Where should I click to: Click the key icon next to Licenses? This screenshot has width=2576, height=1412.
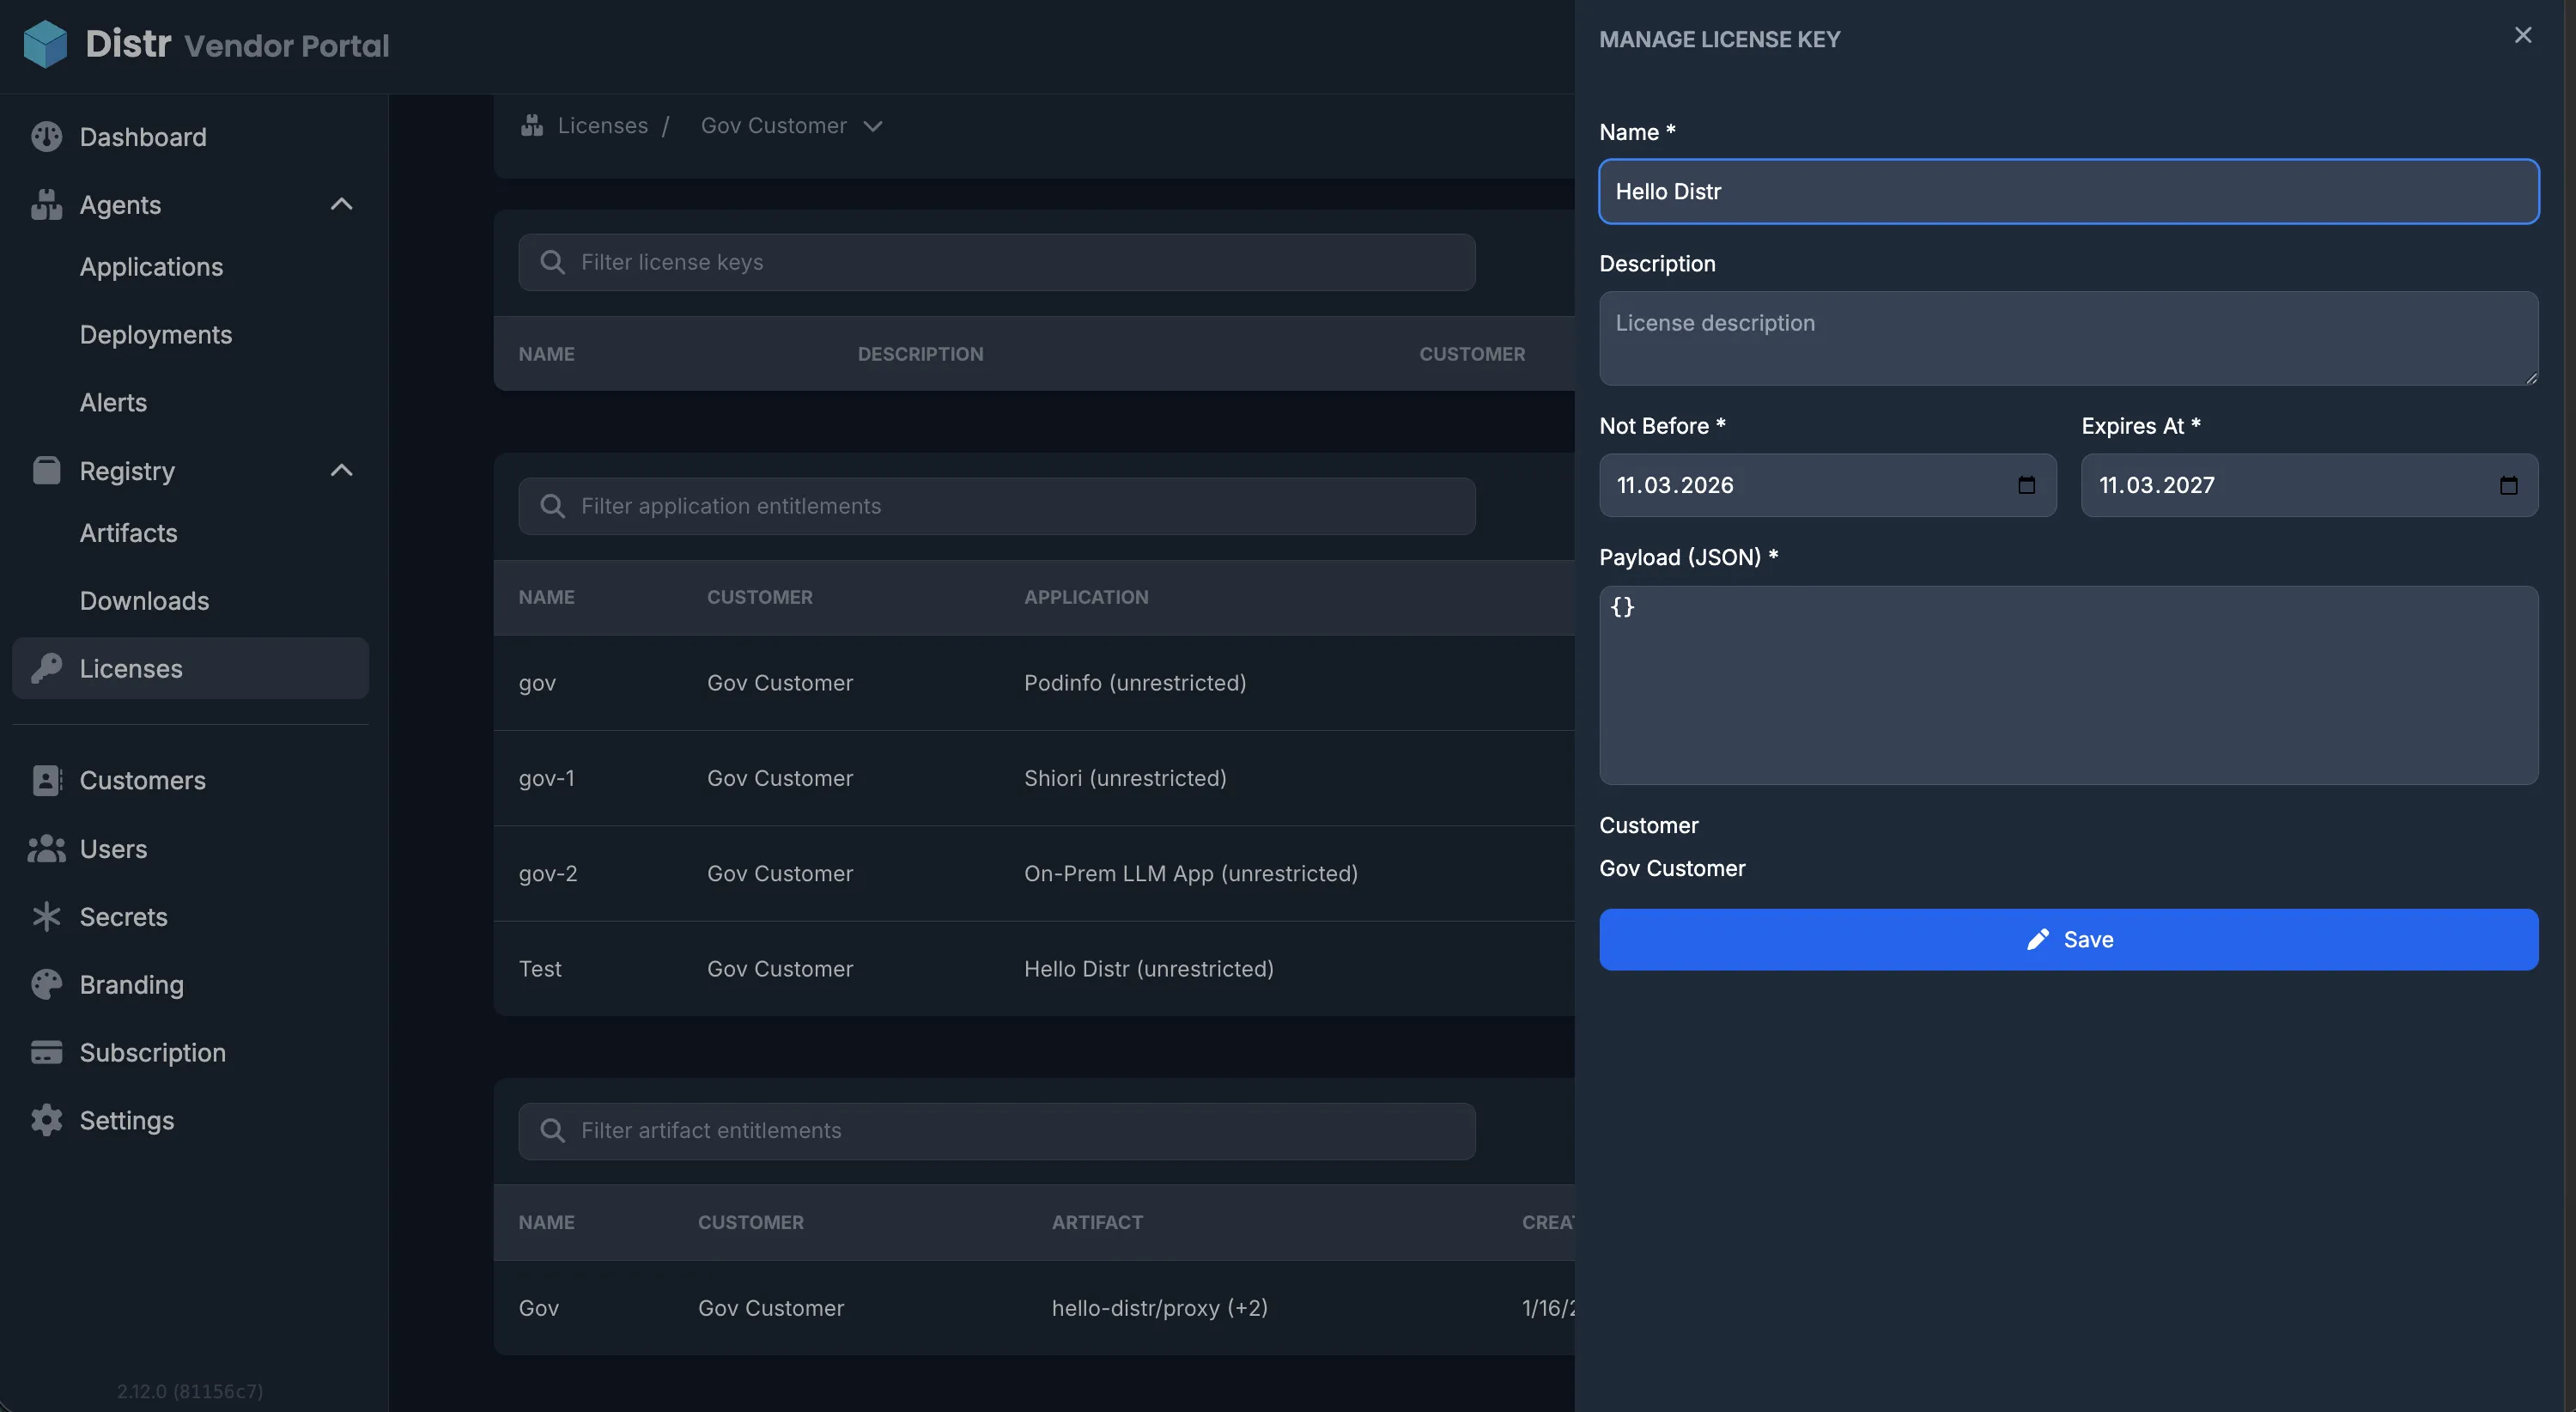tap(46, 668)
